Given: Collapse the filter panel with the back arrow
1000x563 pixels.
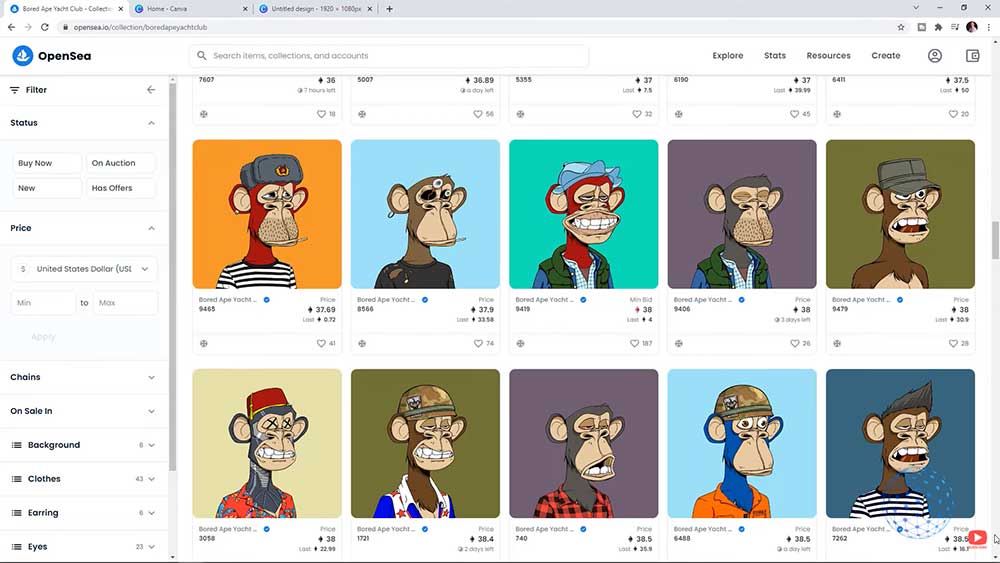Looking at the screenshot, I should pos(151,90).
